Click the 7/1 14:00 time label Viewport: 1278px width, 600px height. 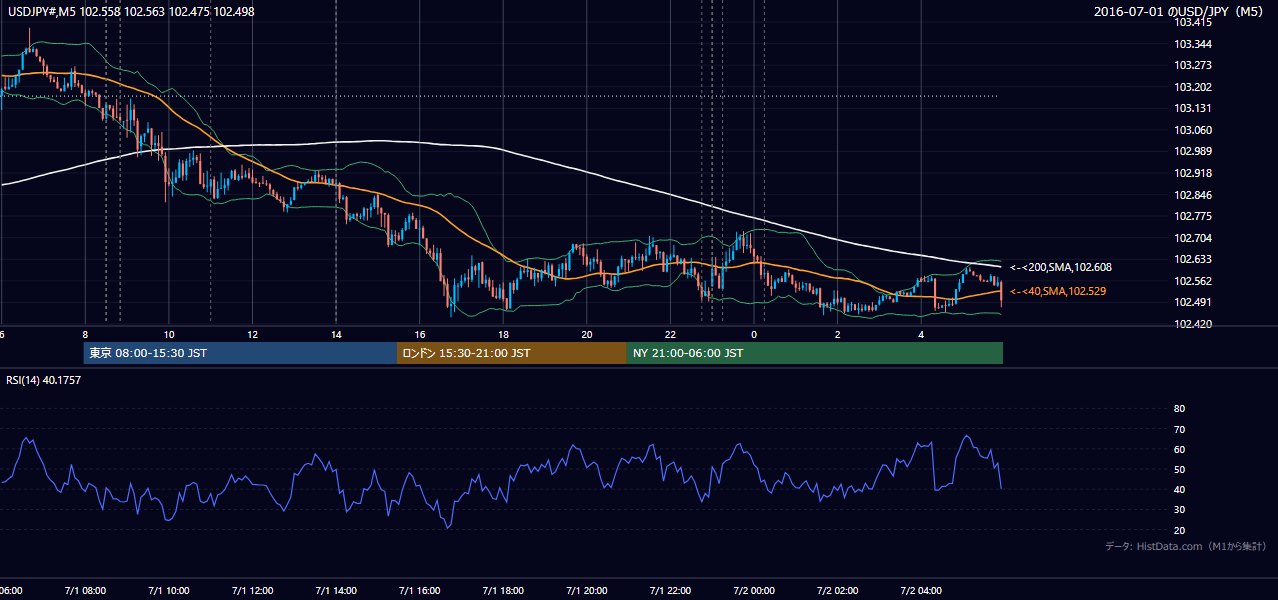[336, 591]
